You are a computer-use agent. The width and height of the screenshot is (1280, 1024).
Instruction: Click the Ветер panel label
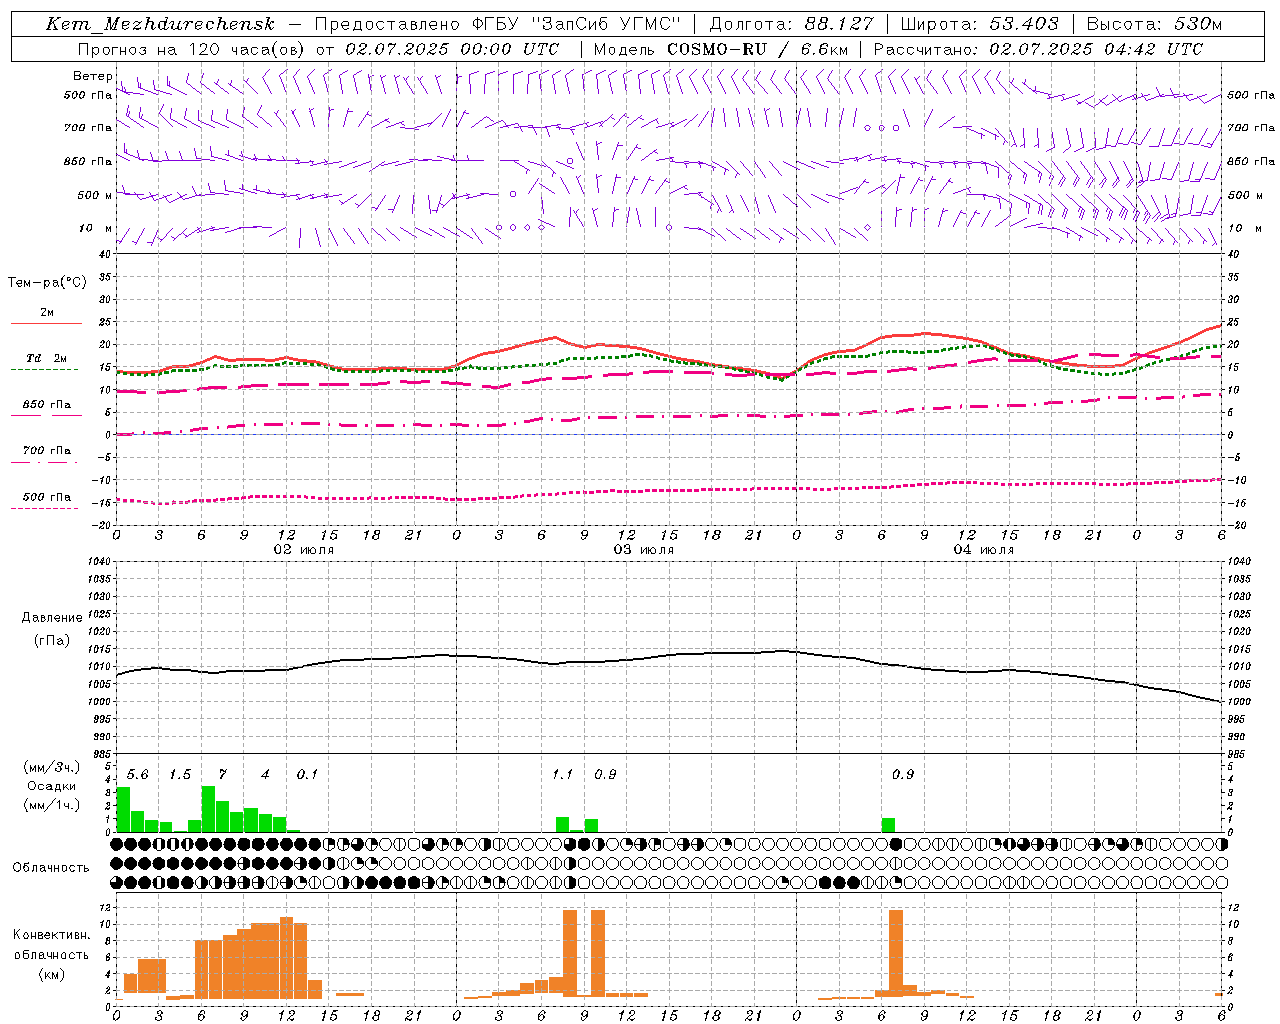92,76
